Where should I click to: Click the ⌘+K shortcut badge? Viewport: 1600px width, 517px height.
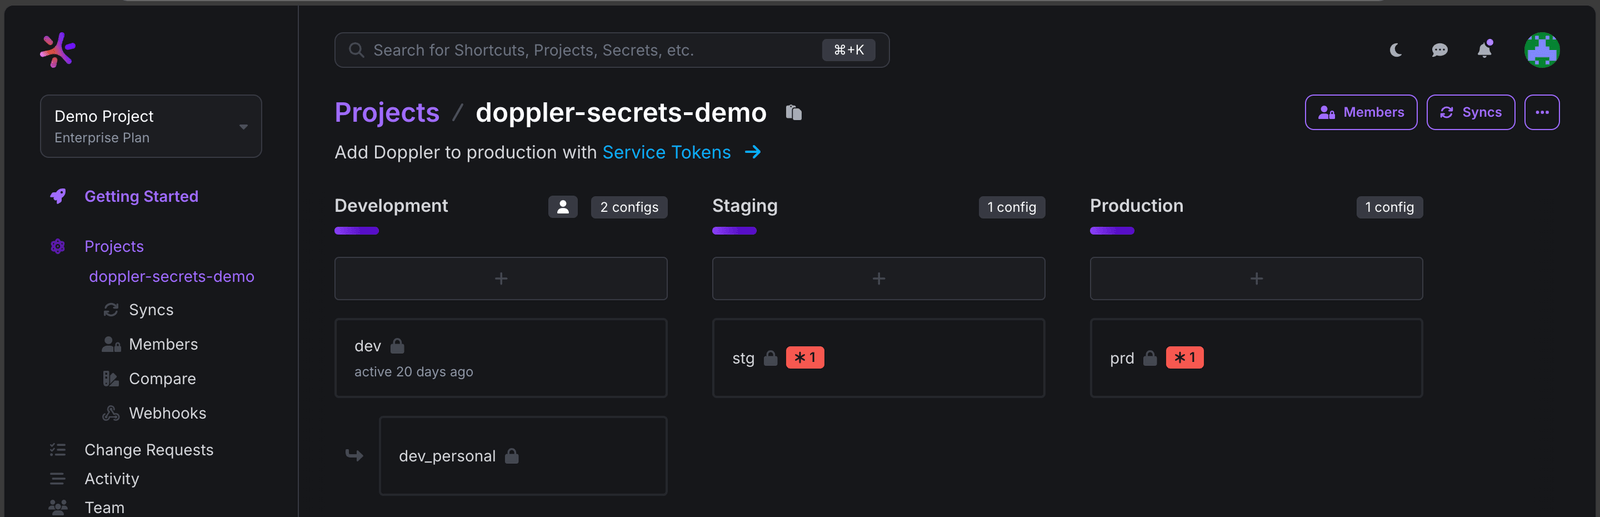click(849, 50)
